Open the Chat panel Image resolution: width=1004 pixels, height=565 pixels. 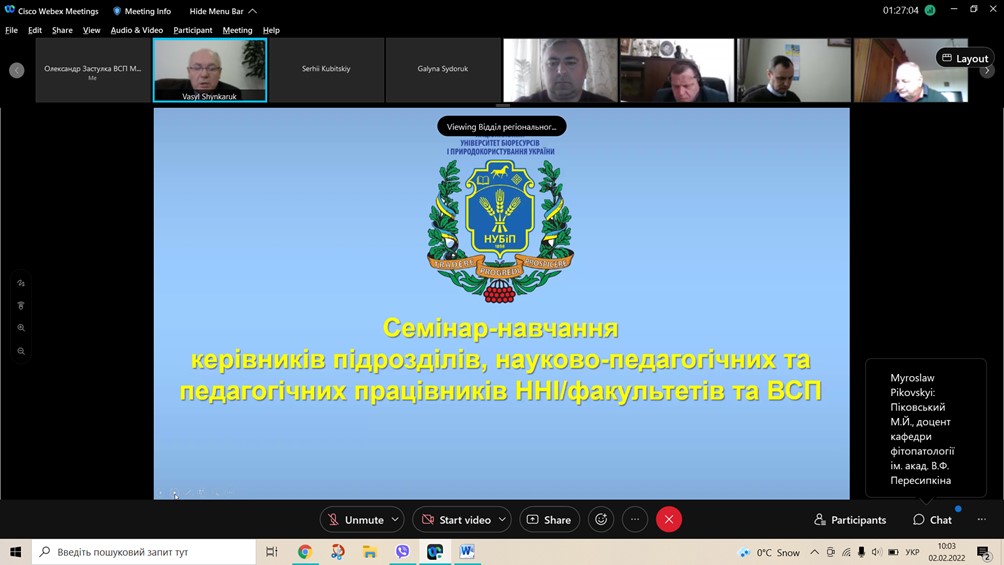coord(932,520)
